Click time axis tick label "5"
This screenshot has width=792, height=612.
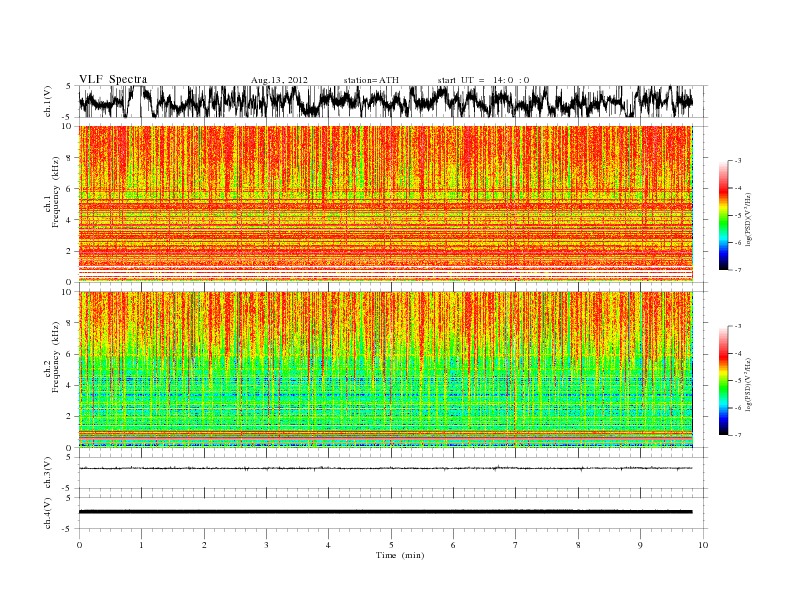pos(391,545)
